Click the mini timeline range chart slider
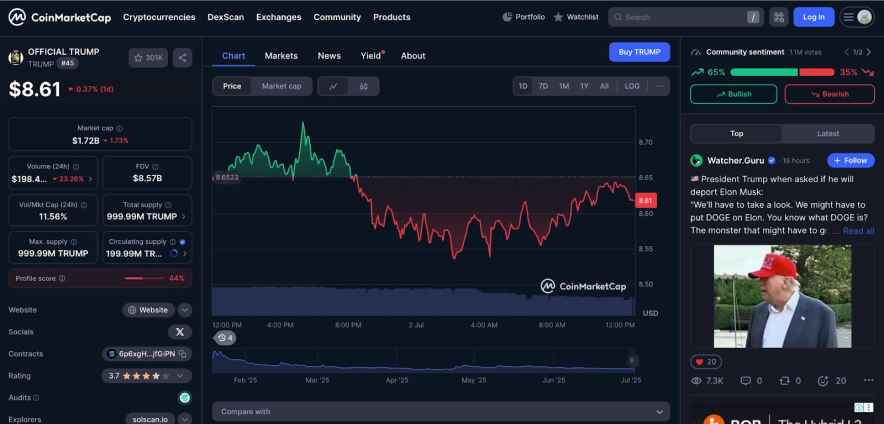884x424 pixels. 425,357
